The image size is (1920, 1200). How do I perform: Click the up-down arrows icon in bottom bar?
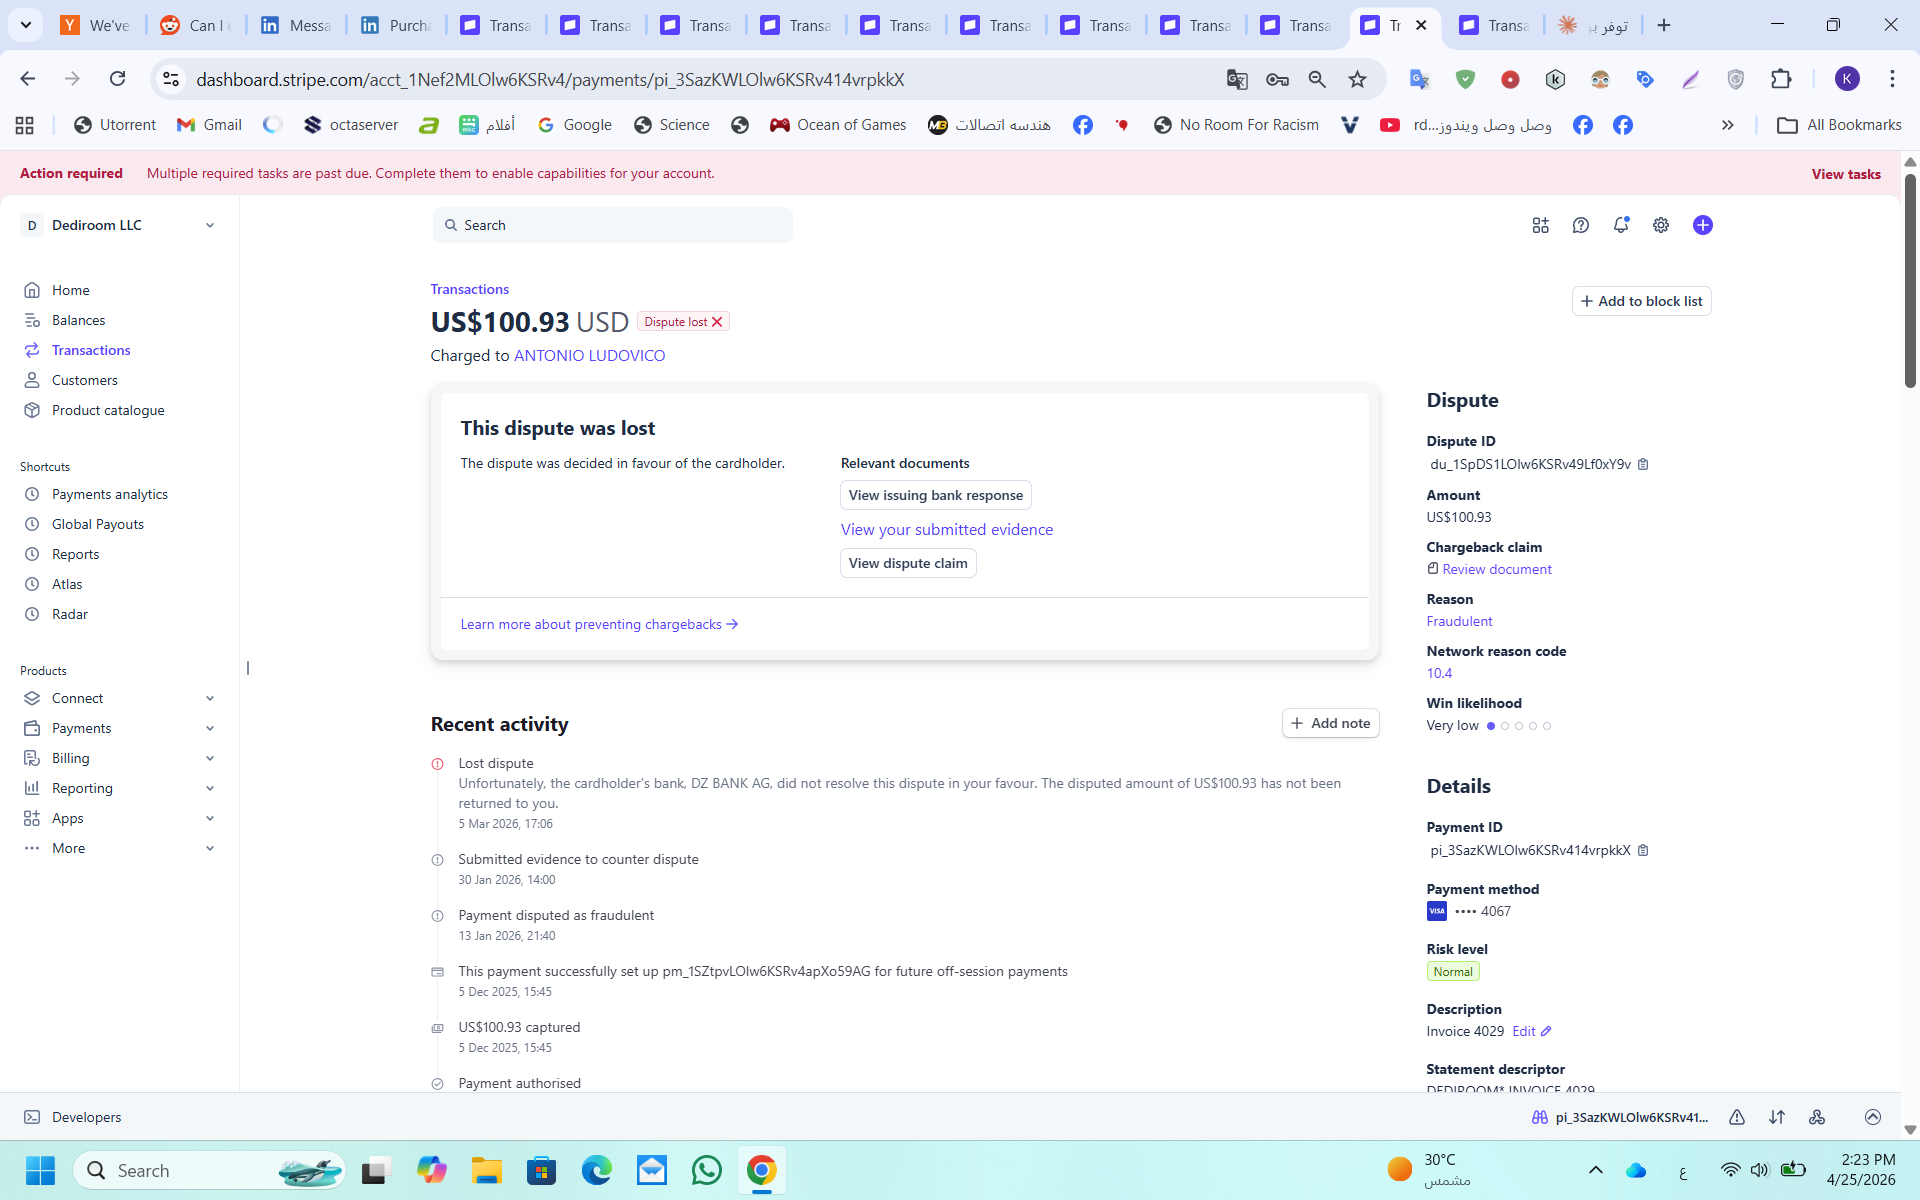pos(1777,1117)
